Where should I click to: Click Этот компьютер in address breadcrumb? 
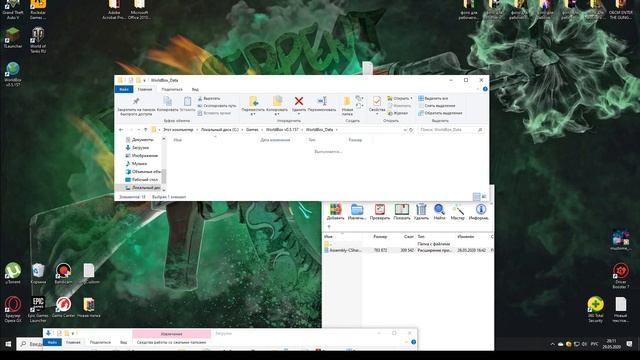[x=178, y=130]
